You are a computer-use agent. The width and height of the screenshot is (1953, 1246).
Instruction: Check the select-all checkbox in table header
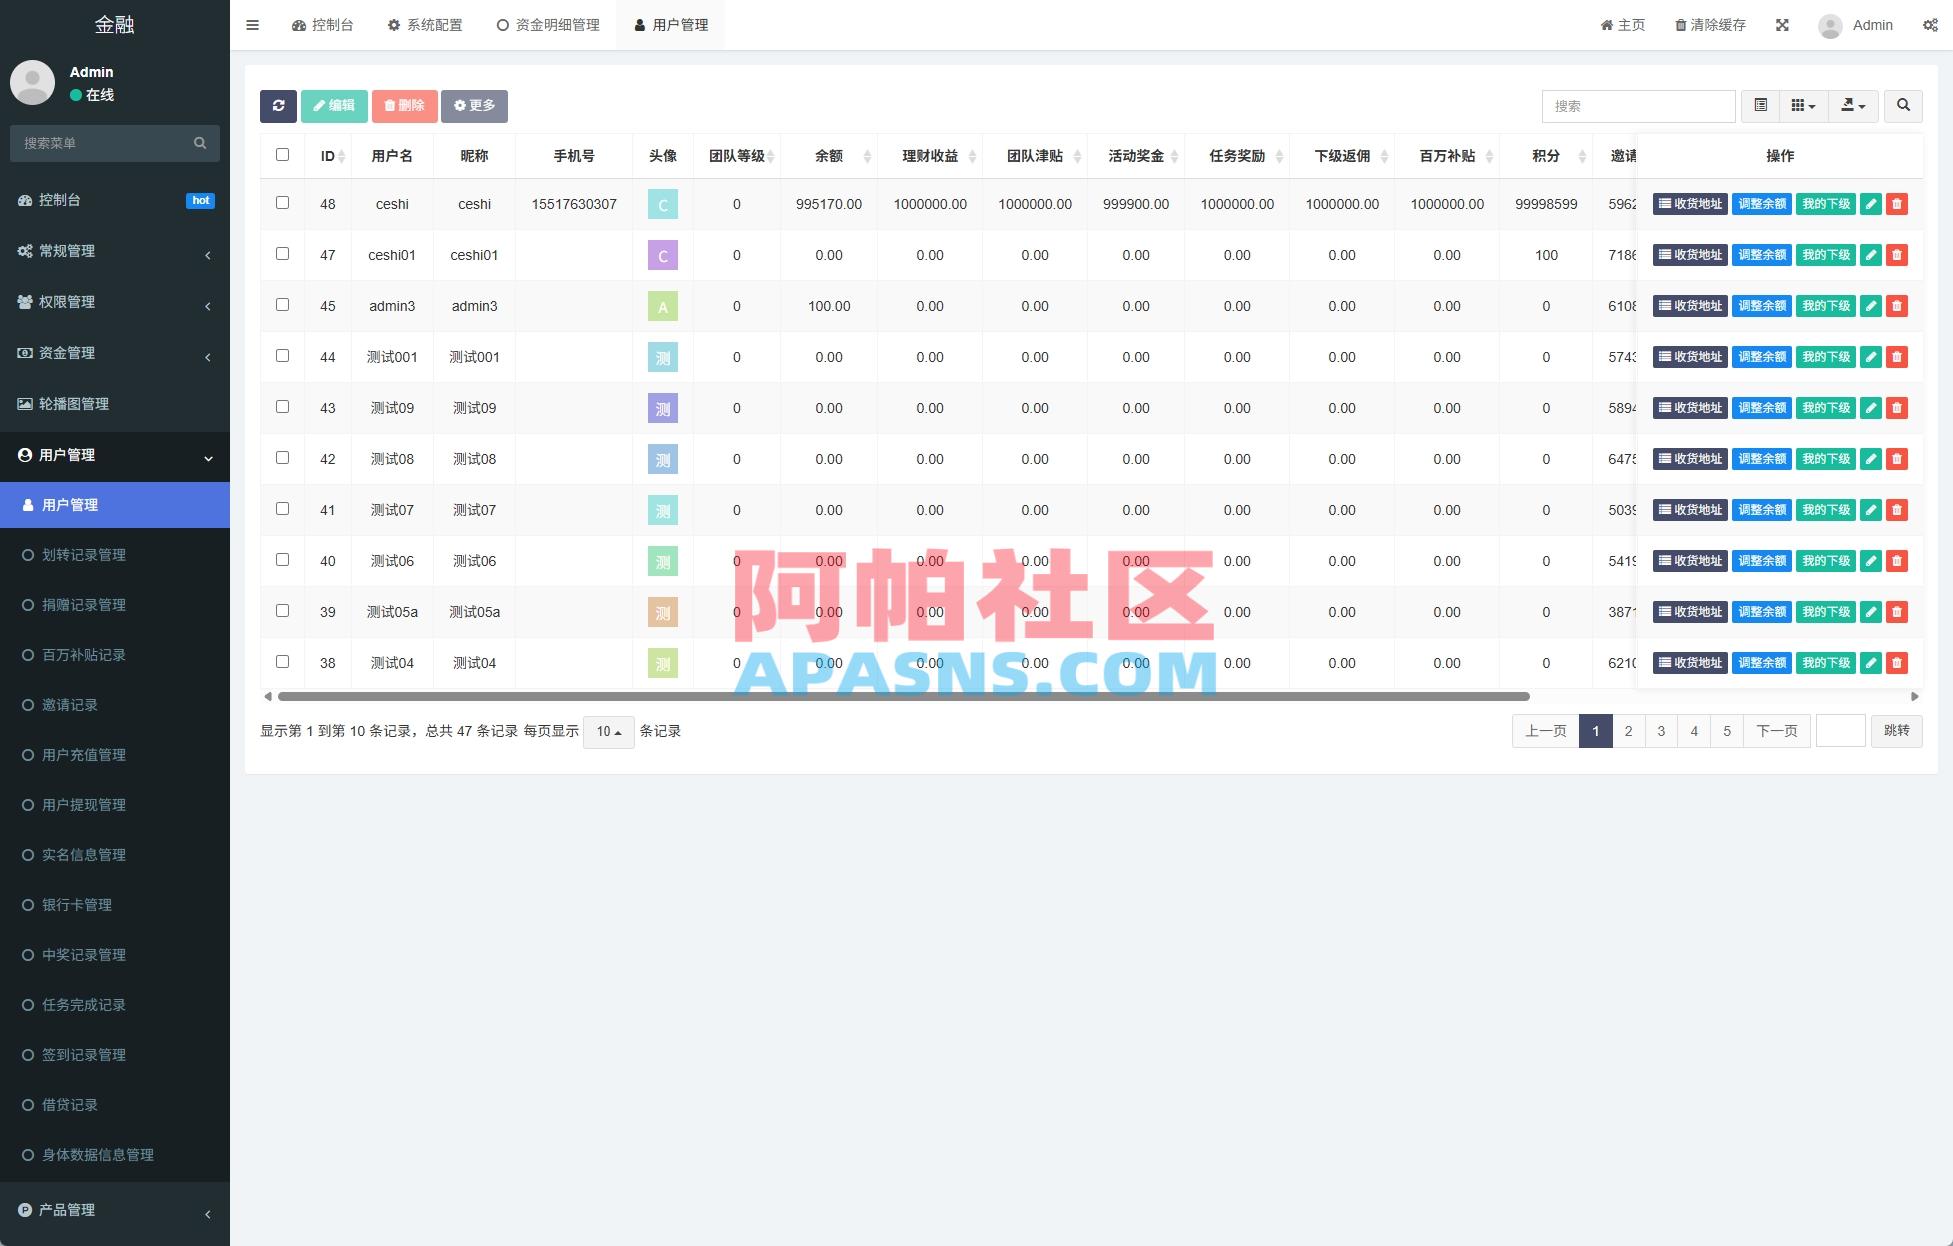[282, 155]
